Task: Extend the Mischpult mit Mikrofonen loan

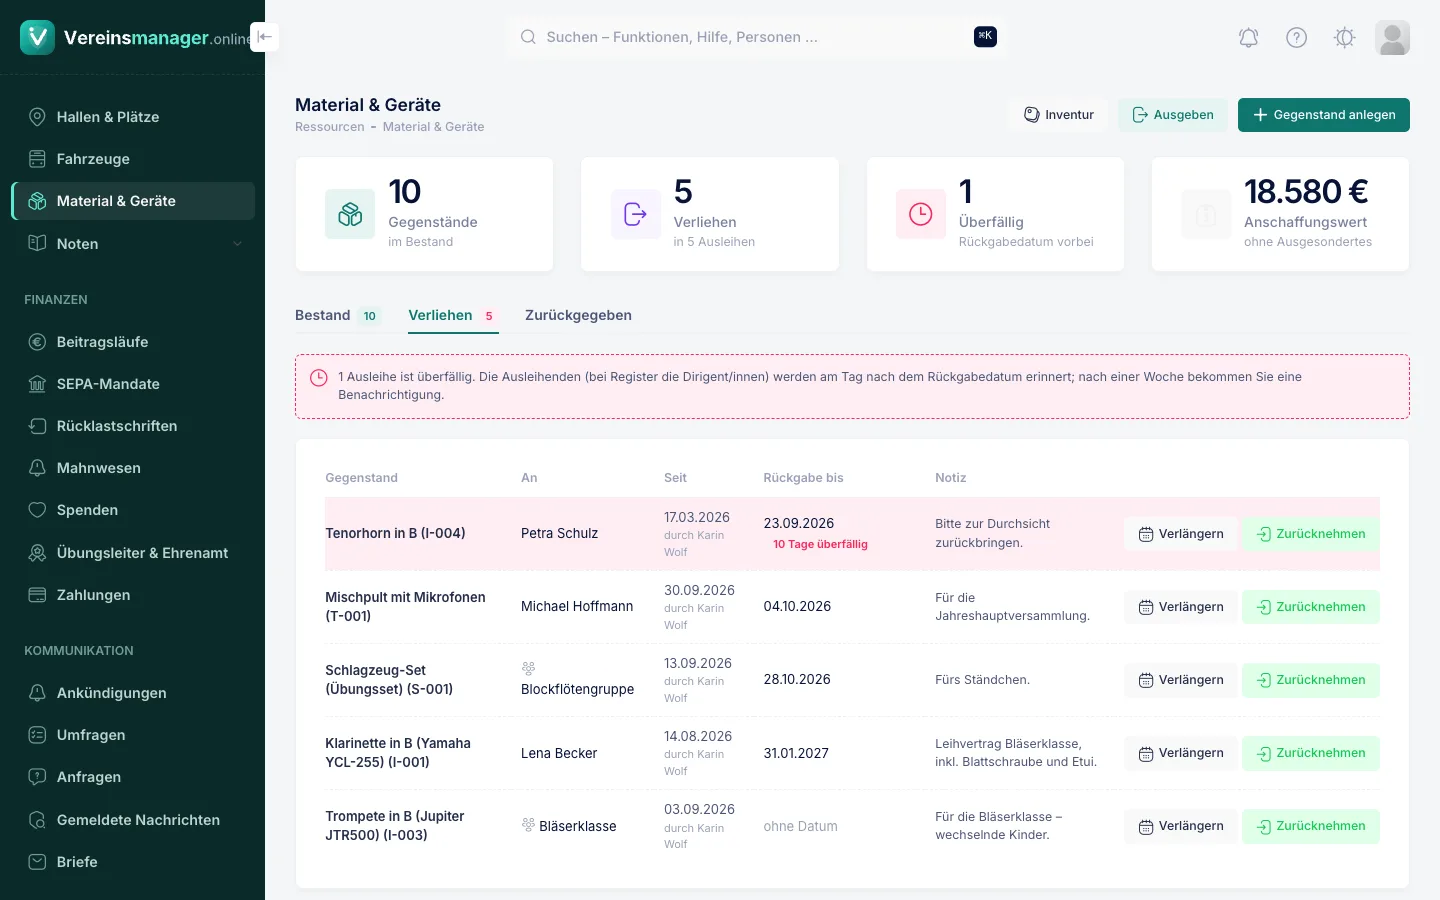Action: (1181, 607)
